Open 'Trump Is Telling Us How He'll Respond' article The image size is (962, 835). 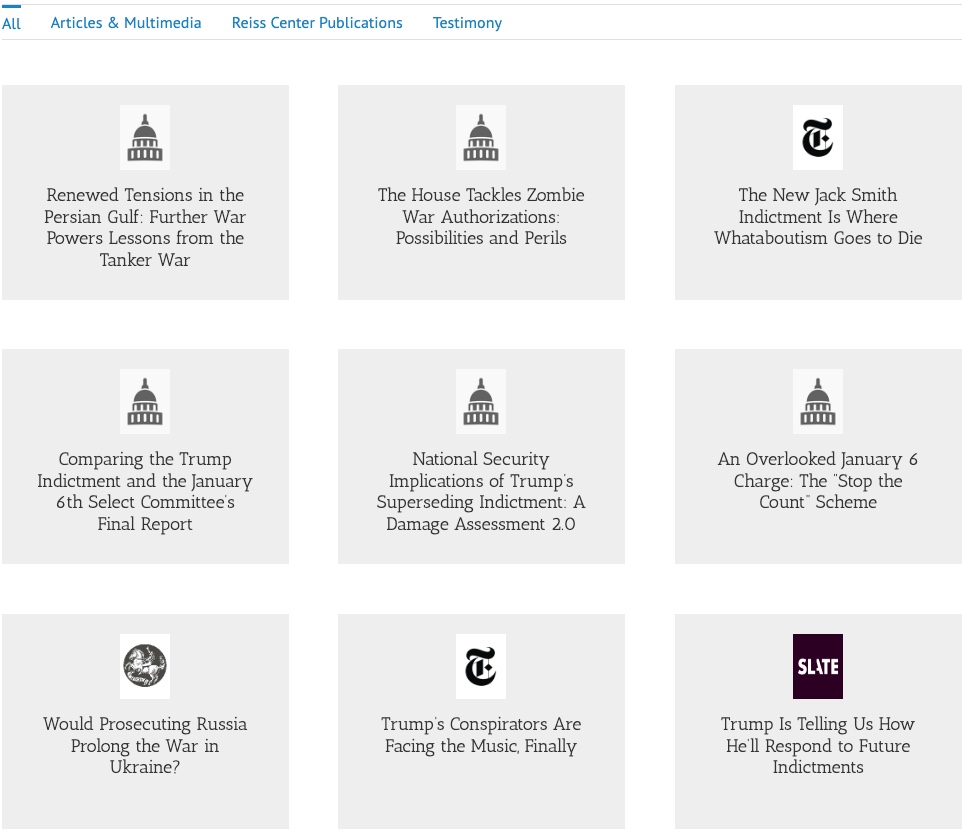click(817, 745)
